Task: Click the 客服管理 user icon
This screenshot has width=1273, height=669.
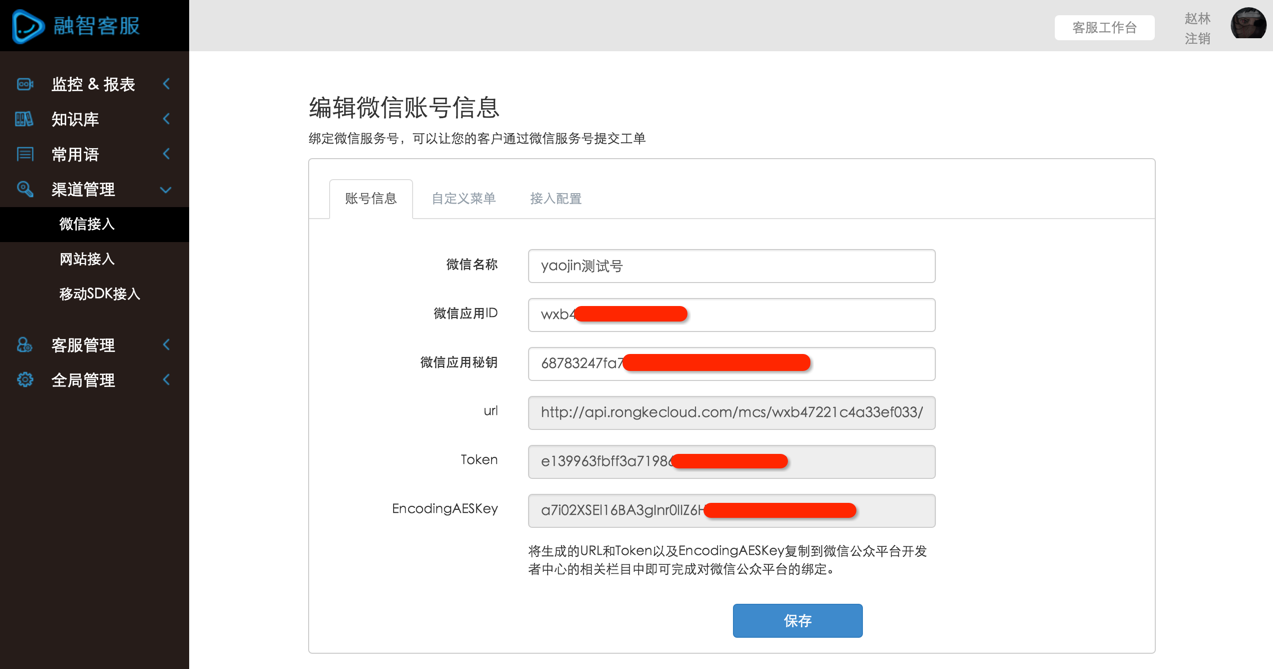Action: [25, 345]
